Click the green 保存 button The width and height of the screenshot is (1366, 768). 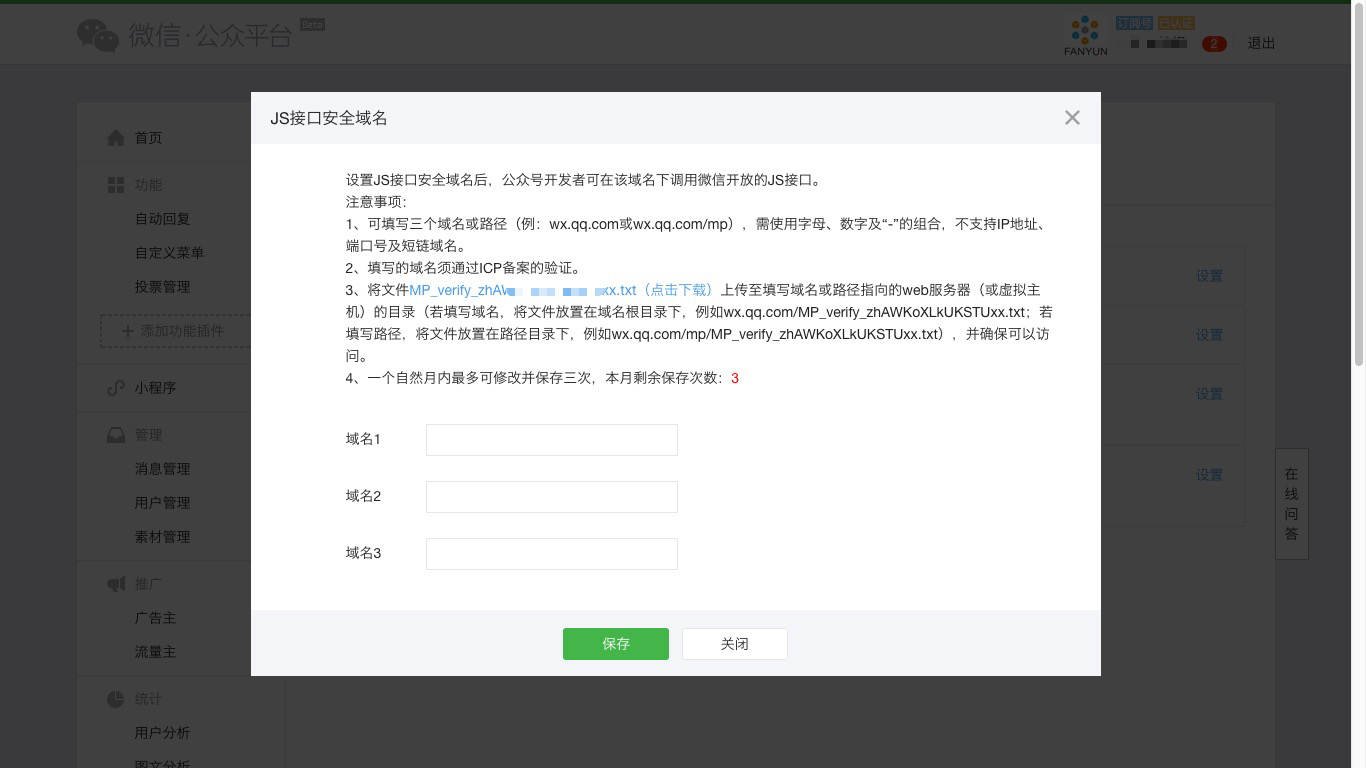click(615, 644)
